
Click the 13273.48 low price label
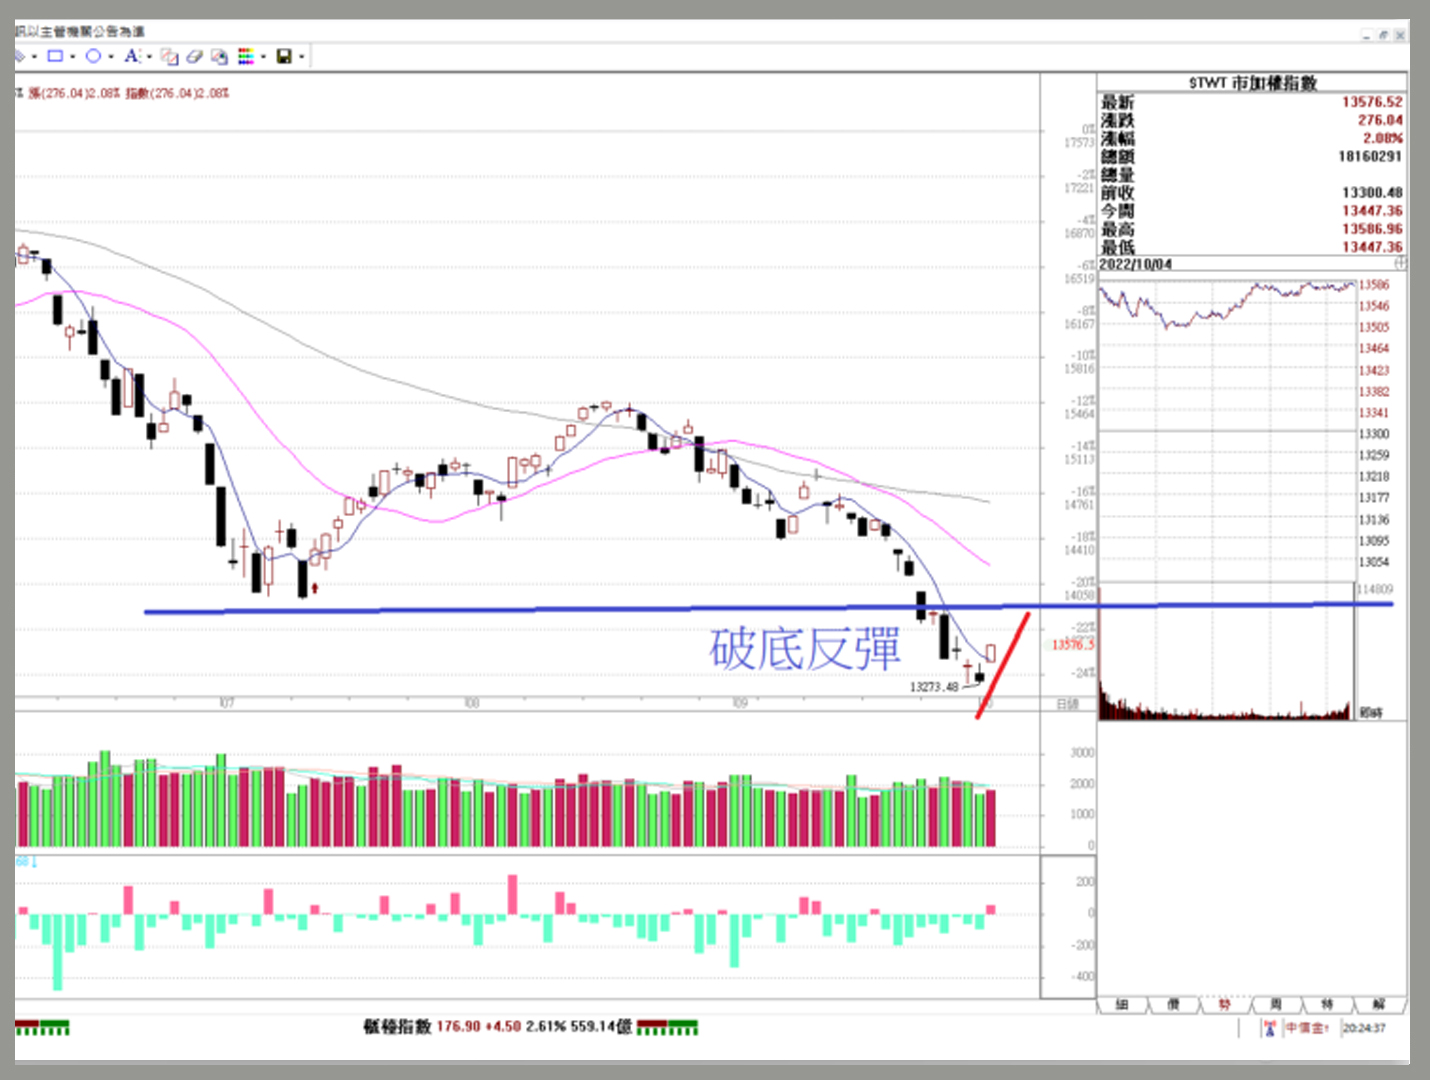pos(933,687)
